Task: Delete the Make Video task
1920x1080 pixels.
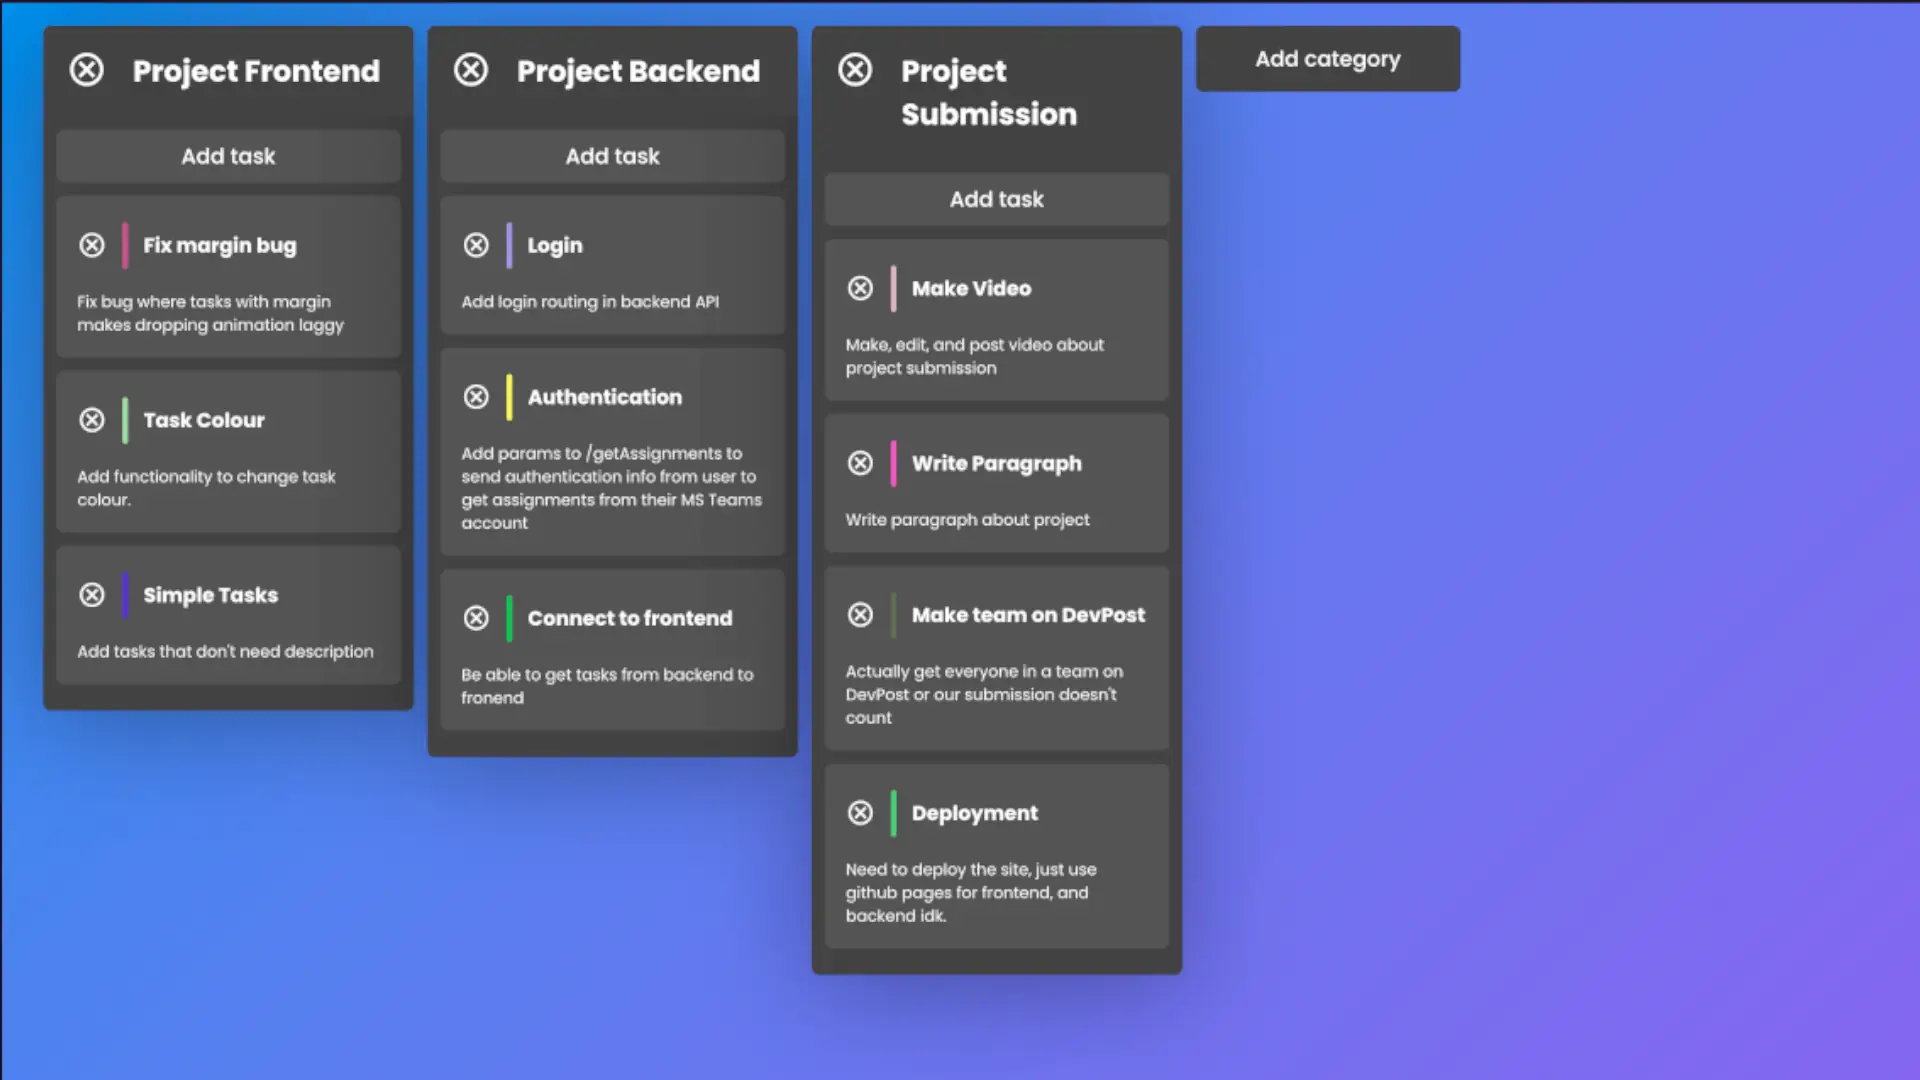Action: tap(861, 288)
